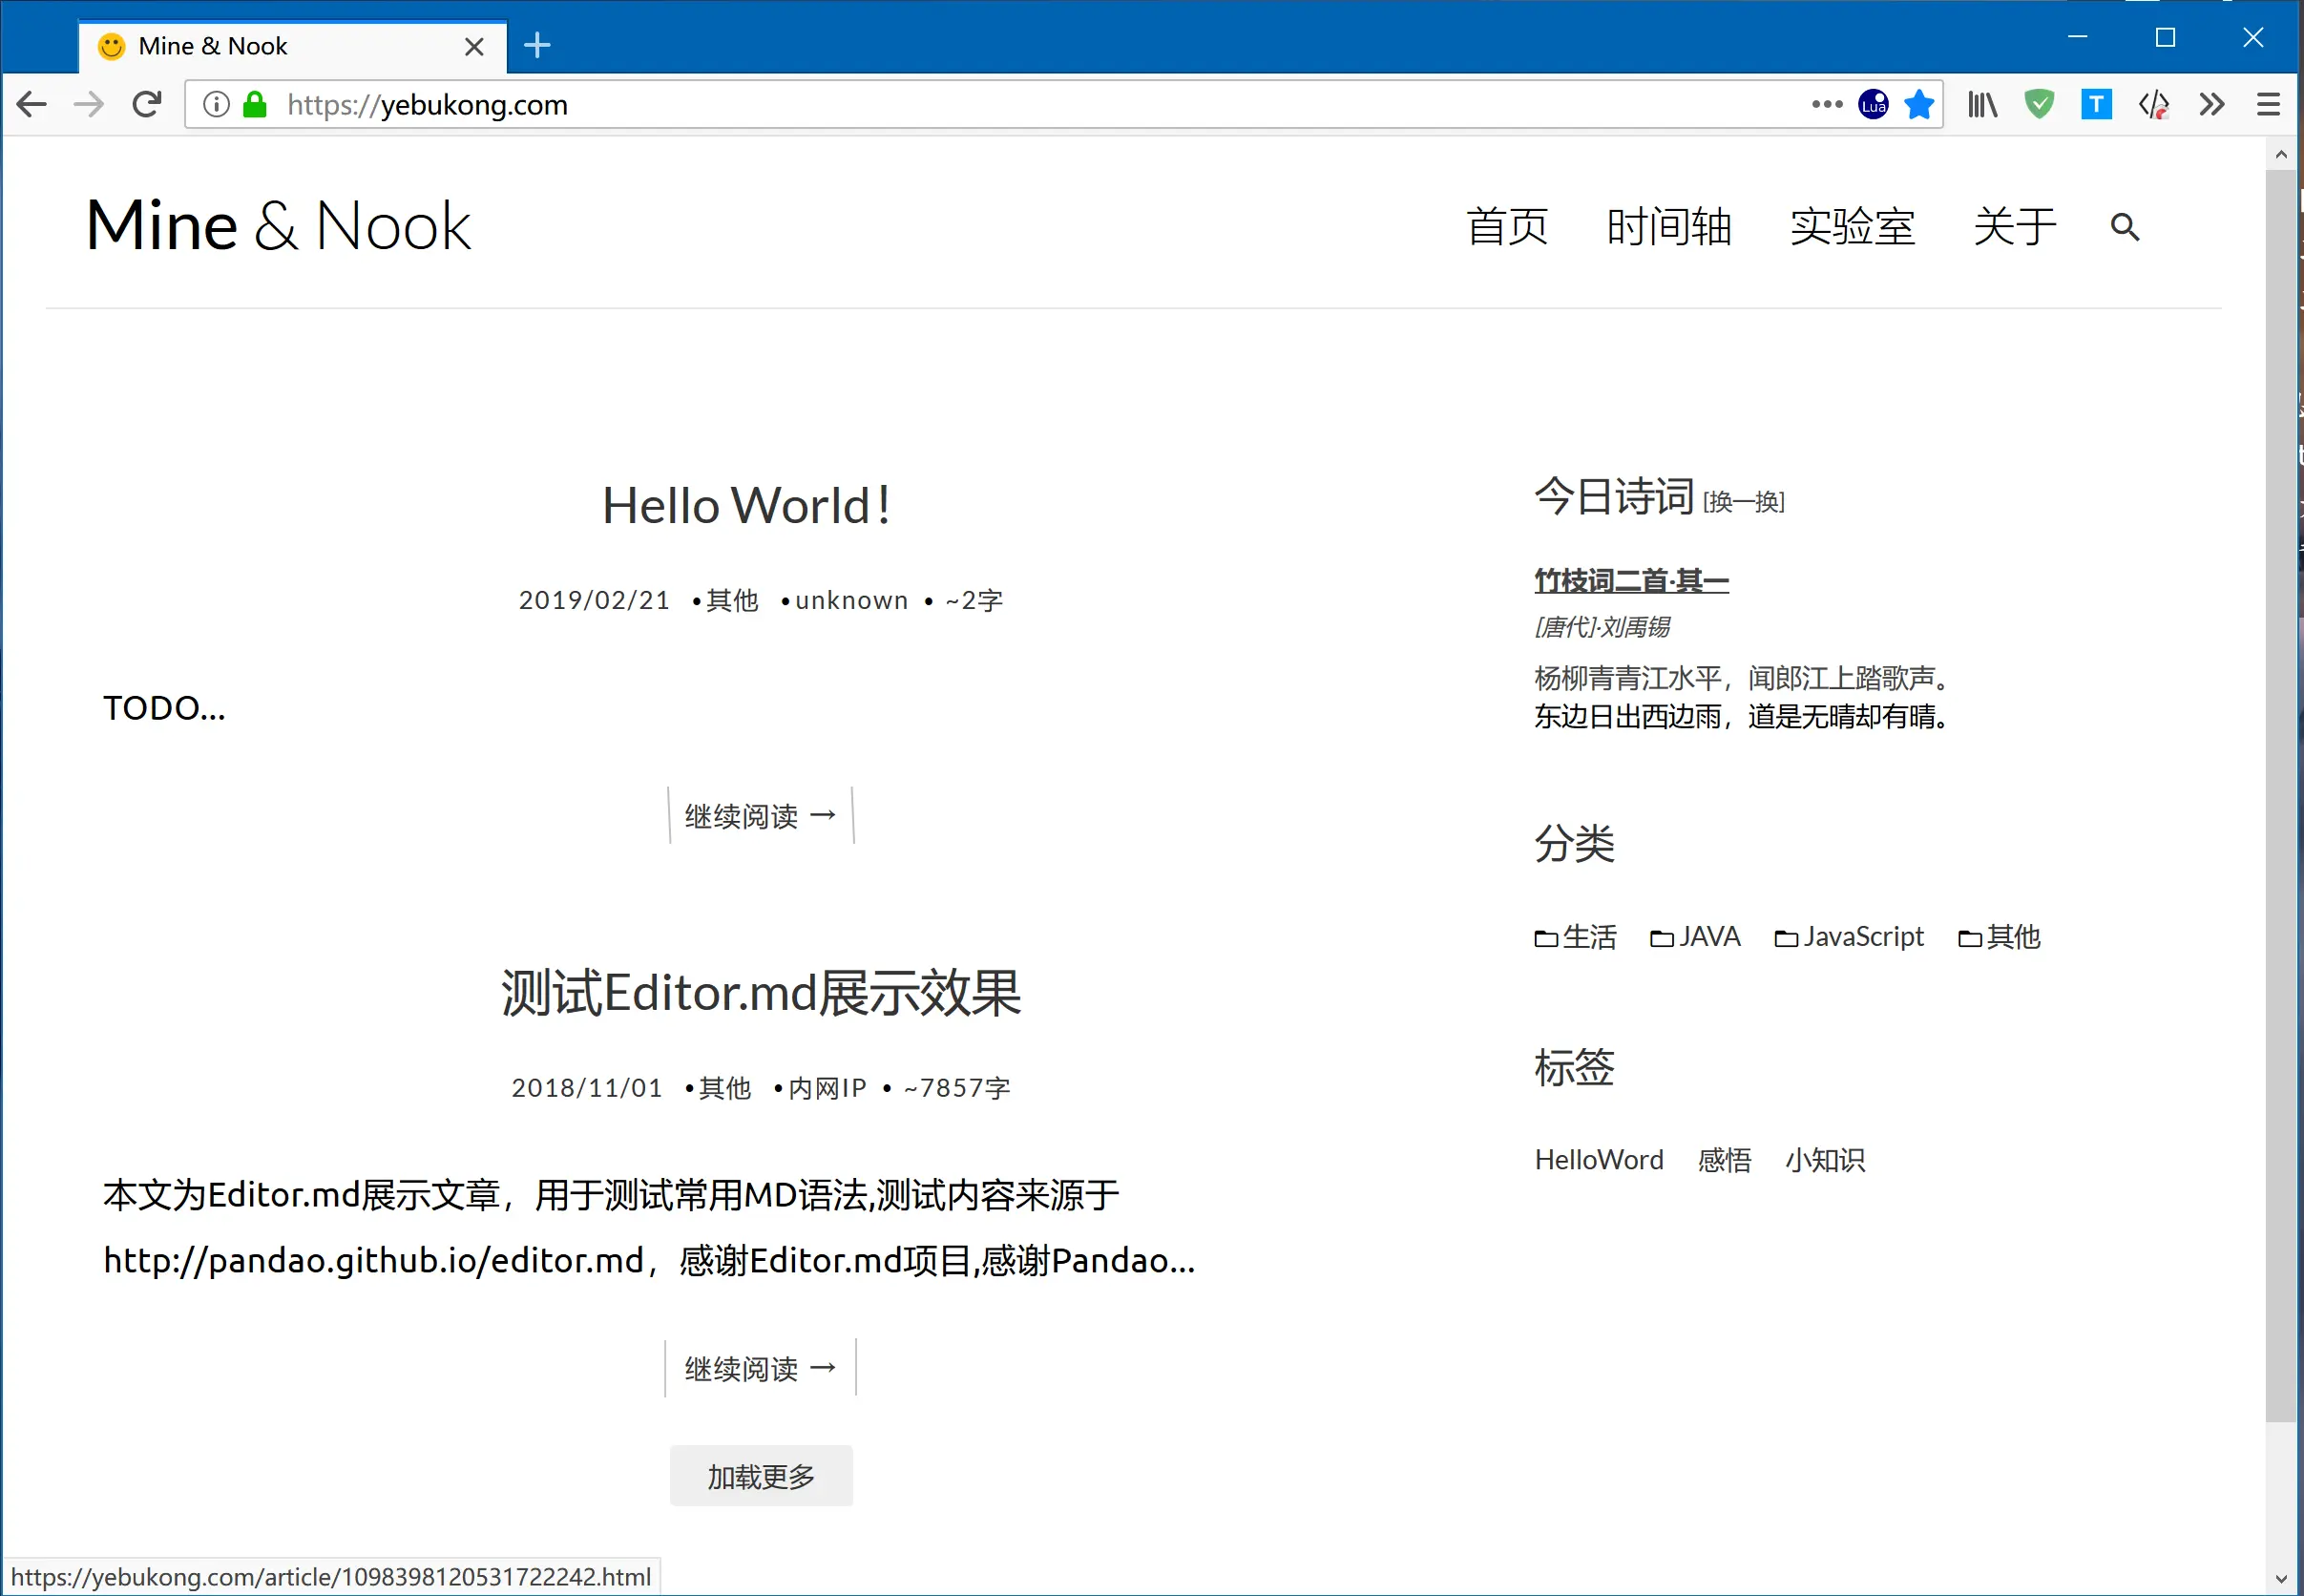The width and height of the screenshot is (2304, 1596).
Task: Click 继续阅读 under the Editor.md post
Action: (761, 1368)
